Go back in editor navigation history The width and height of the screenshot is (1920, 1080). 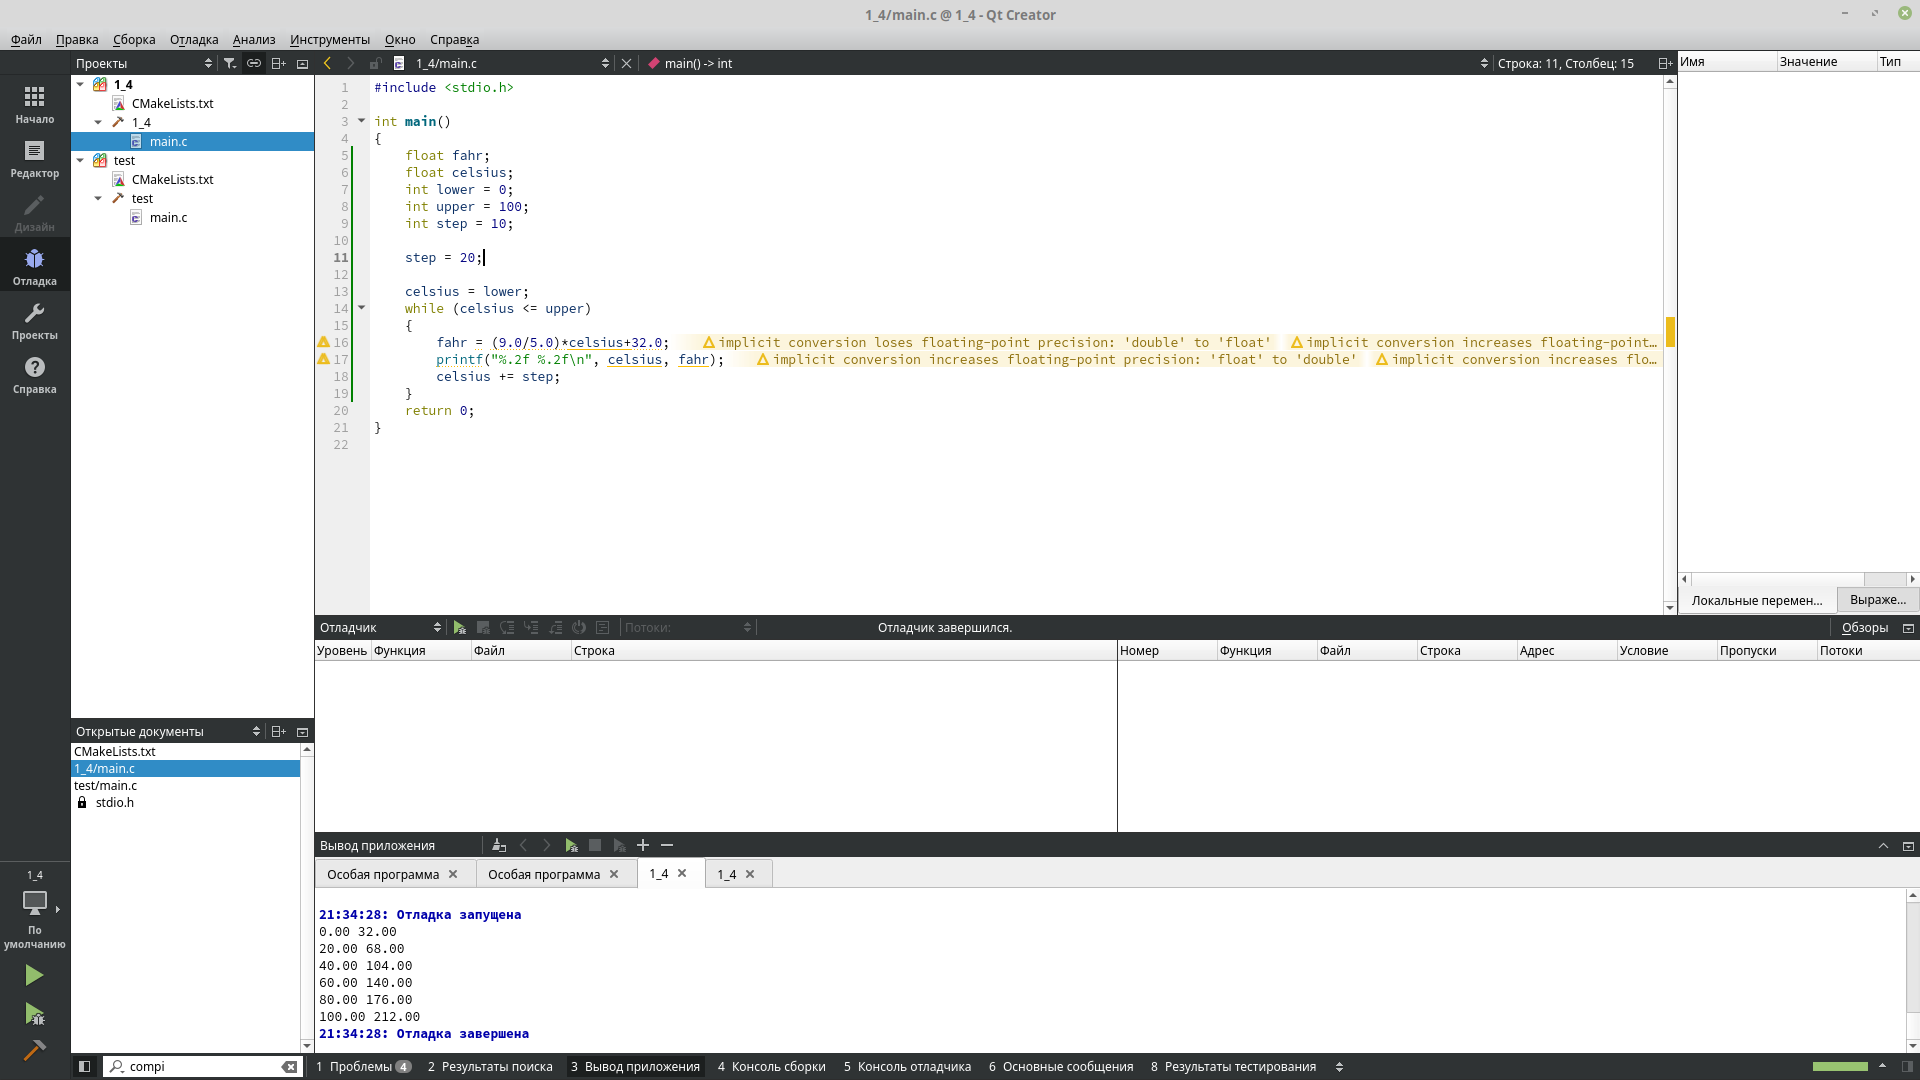tap(327, 63)
